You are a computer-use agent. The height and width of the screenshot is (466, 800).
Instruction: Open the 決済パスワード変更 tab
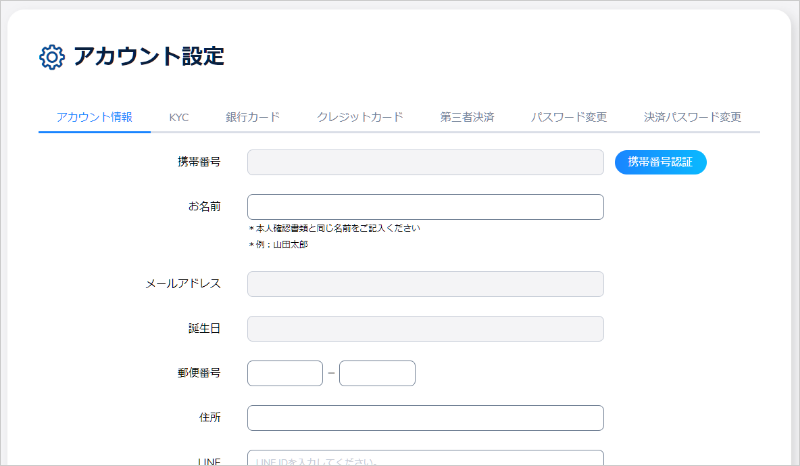point(693,117)
